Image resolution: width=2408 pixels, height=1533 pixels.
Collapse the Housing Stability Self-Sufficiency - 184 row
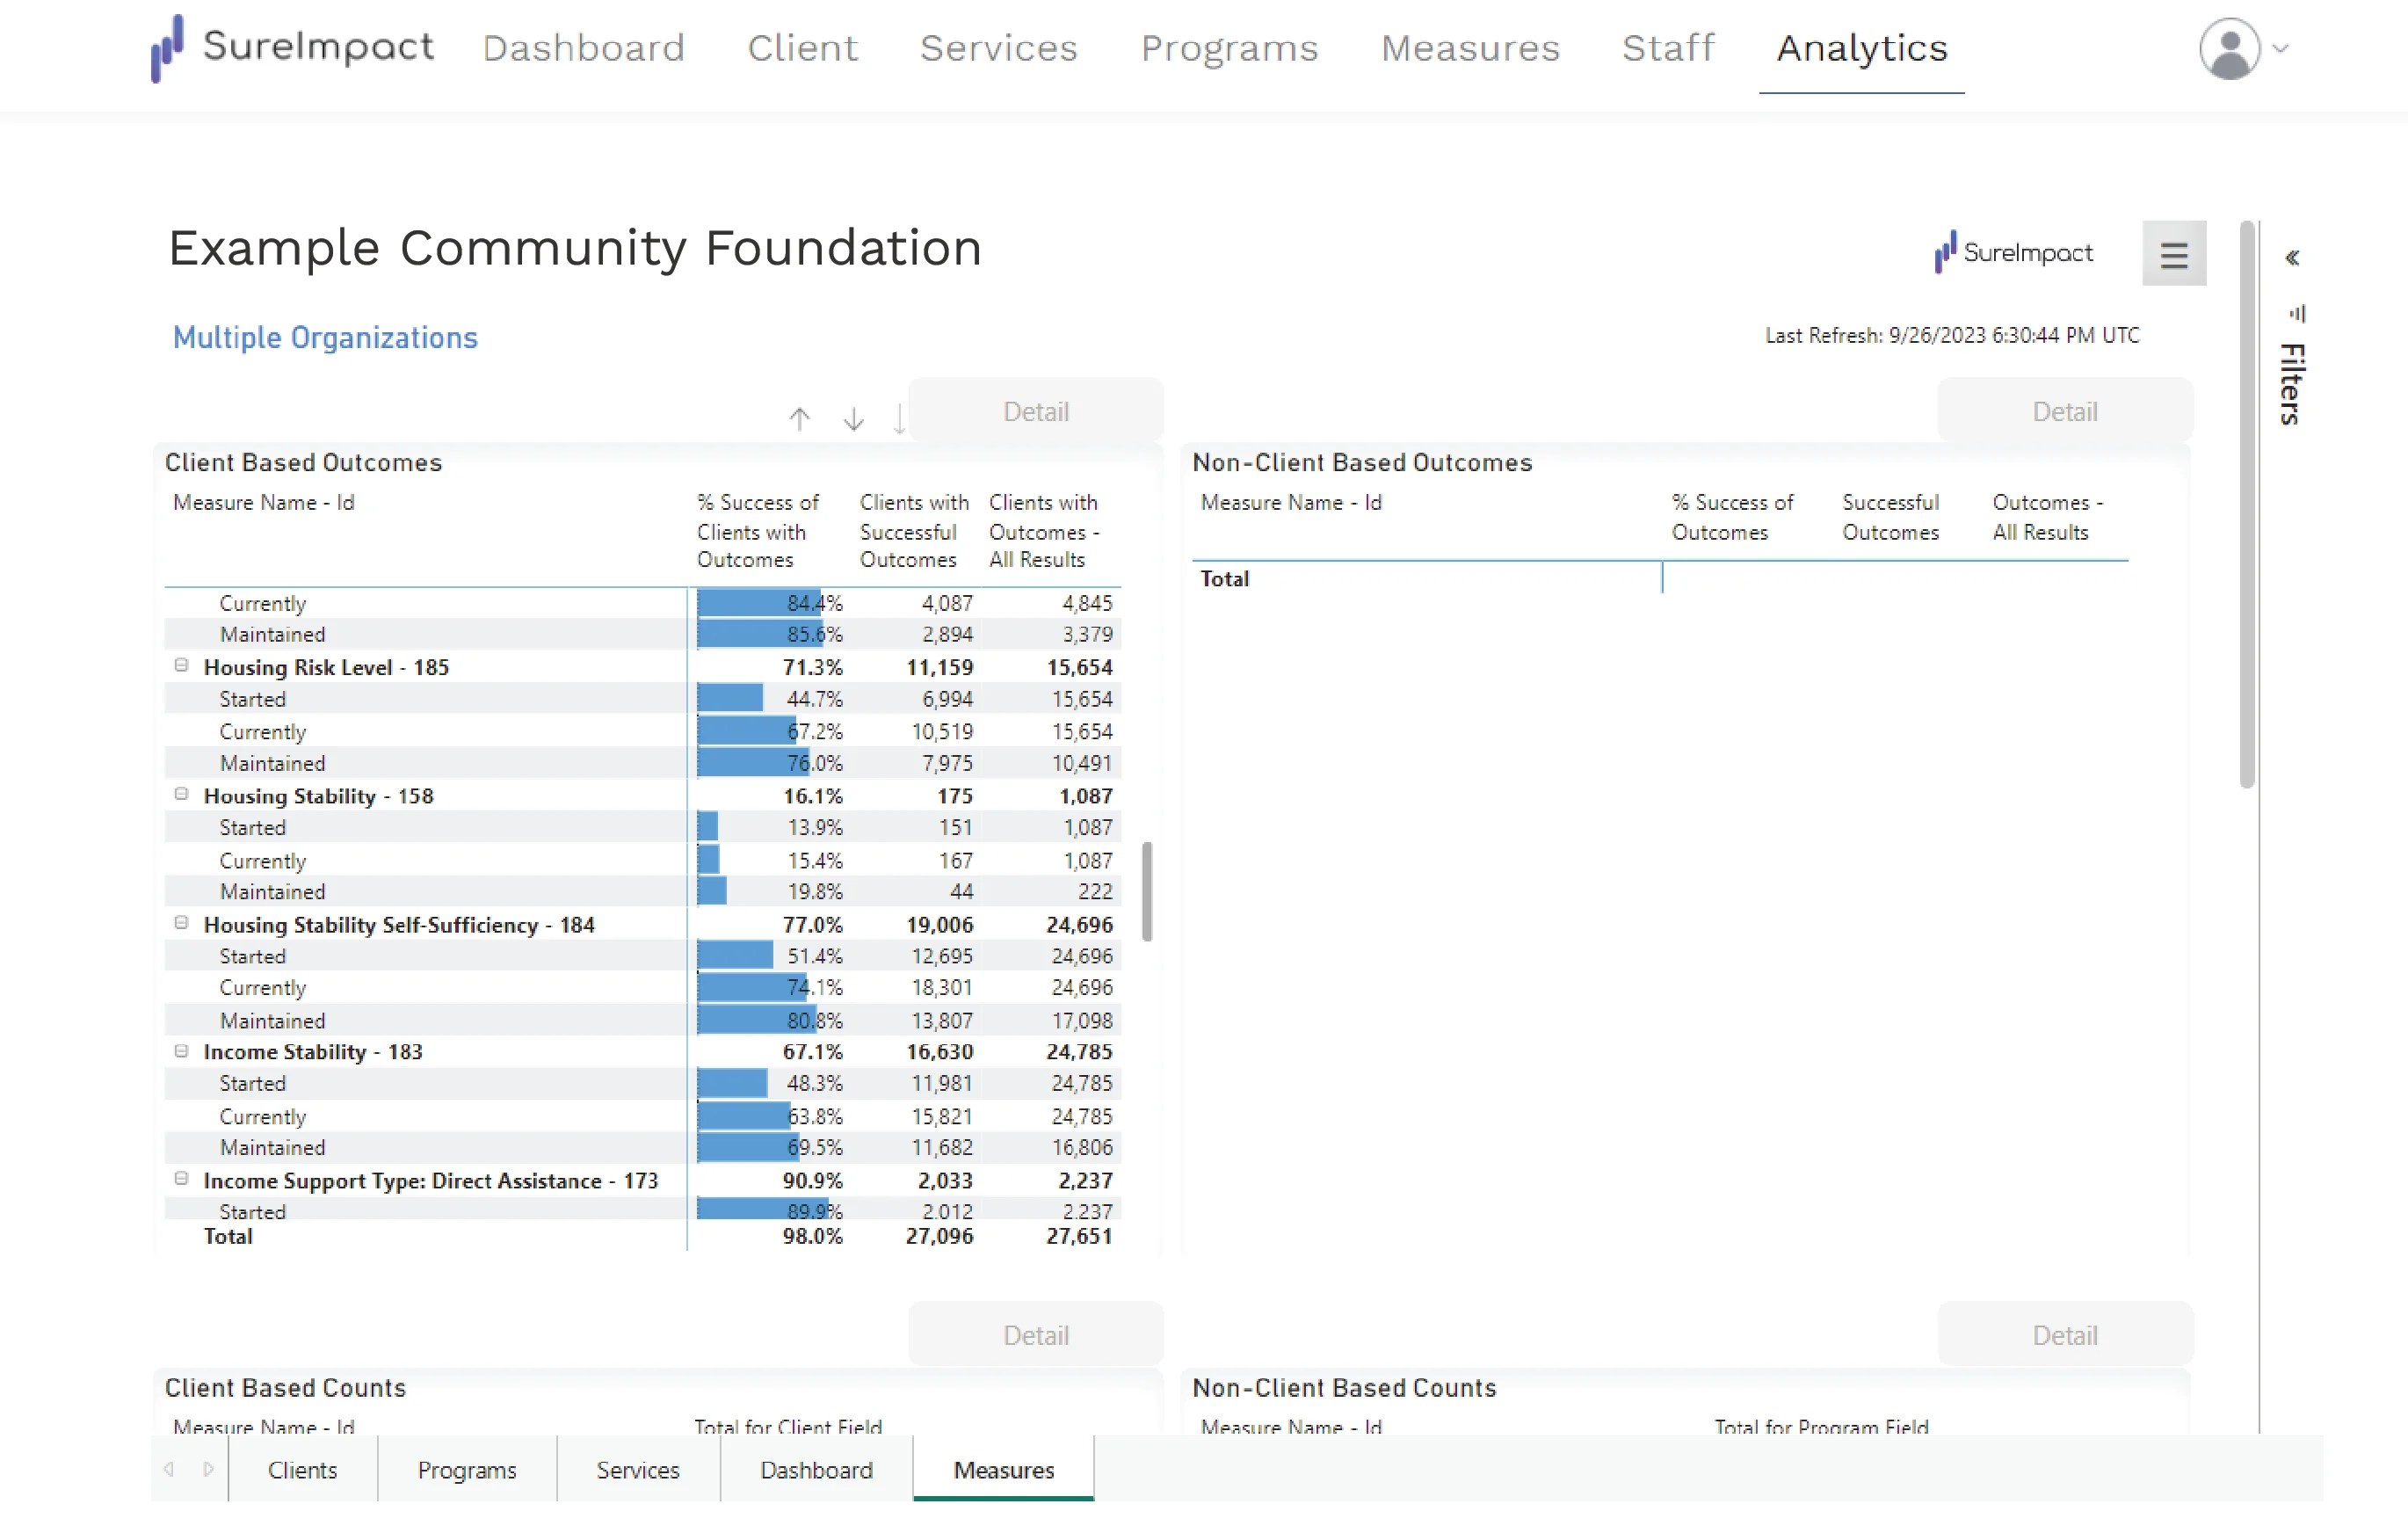(x=181, y=923)
